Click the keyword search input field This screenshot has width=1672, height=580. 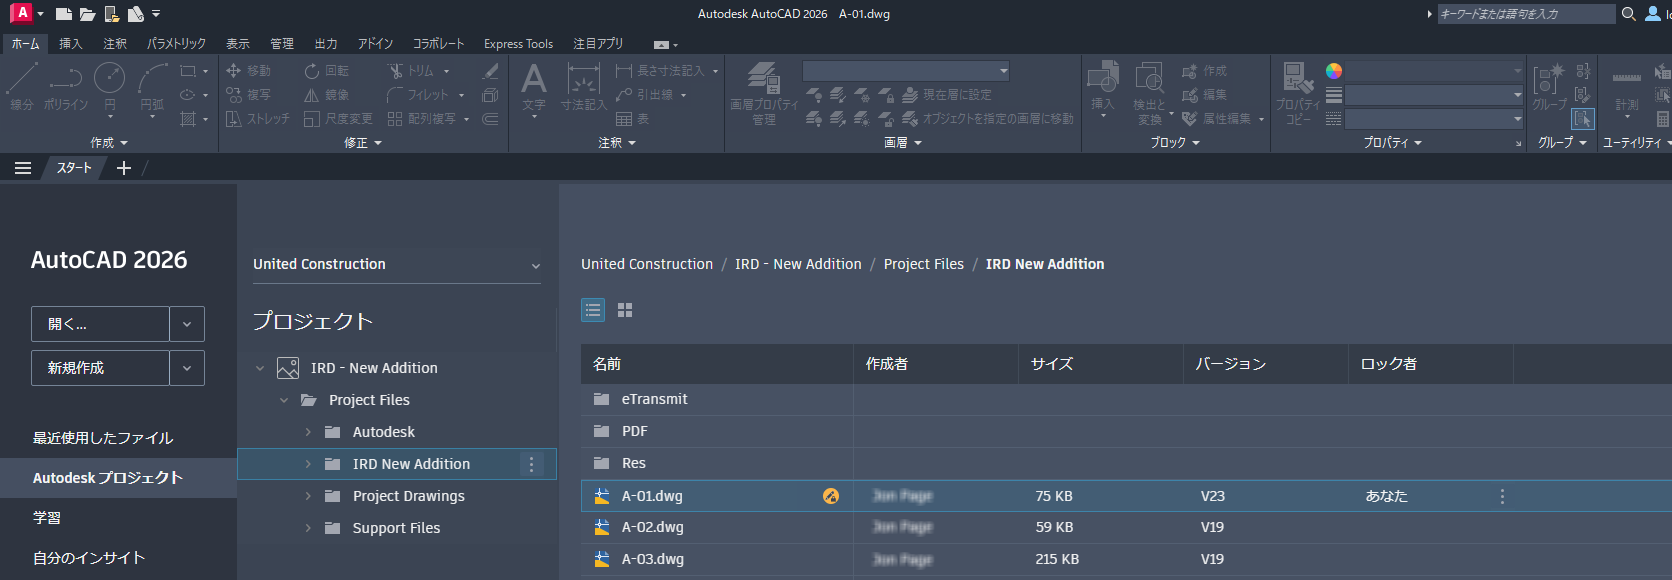click(x=1526, y=14)
